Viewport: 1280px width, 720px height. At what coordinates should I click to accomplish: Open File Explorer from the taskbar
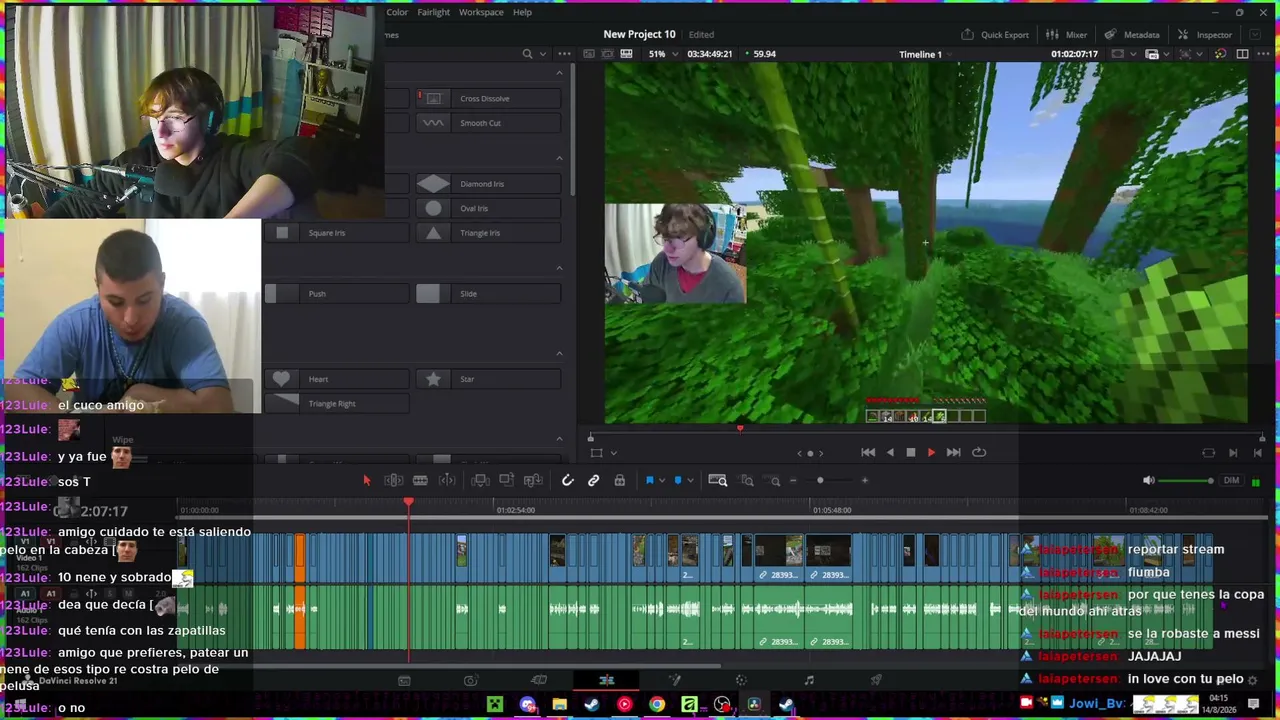point(559,705)
